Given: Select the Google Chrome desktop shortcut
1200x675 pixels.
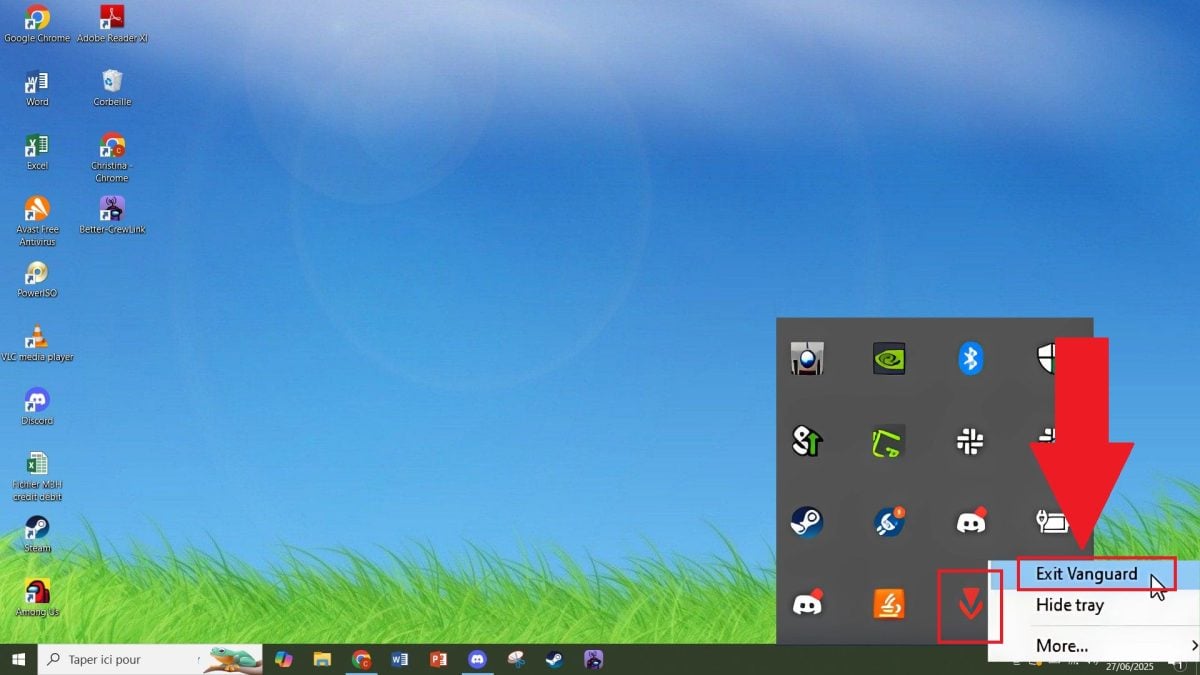Looking at the screenshot, I should (x=37, y=24).
